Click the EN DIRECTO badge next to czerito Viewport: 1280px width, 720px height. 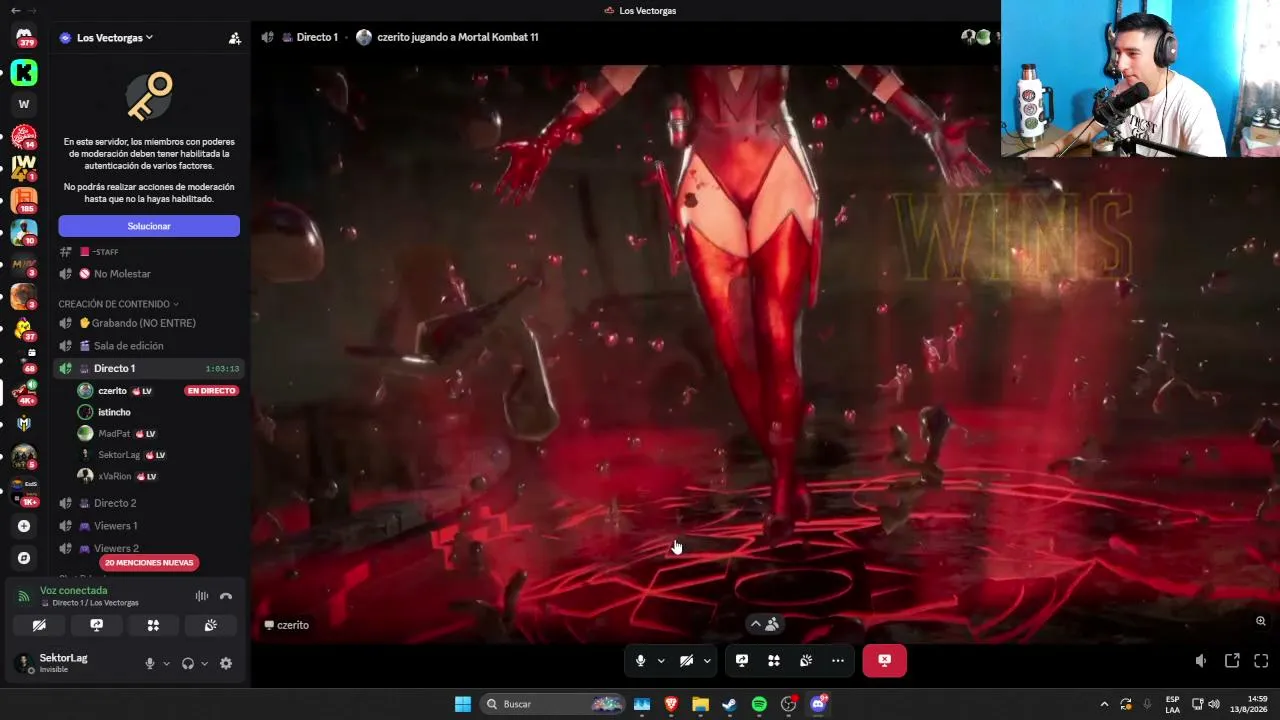click(211, 391)
